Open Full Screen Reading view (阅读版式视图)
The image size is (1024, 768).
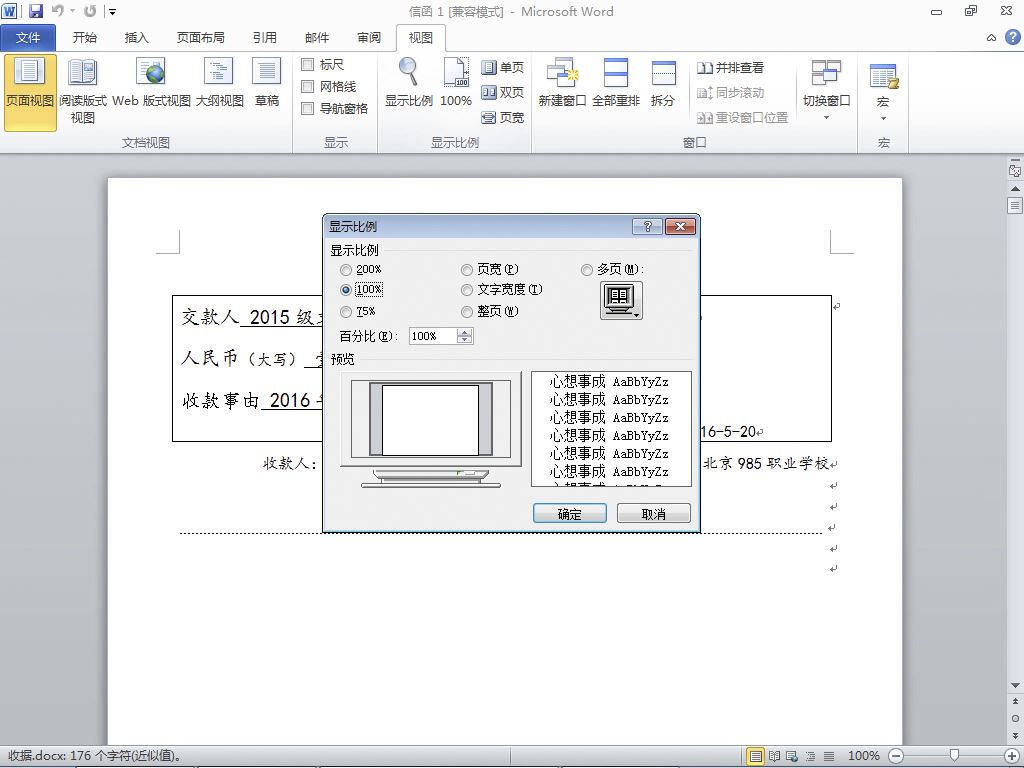pyautogui.click(x=82, y=93)
